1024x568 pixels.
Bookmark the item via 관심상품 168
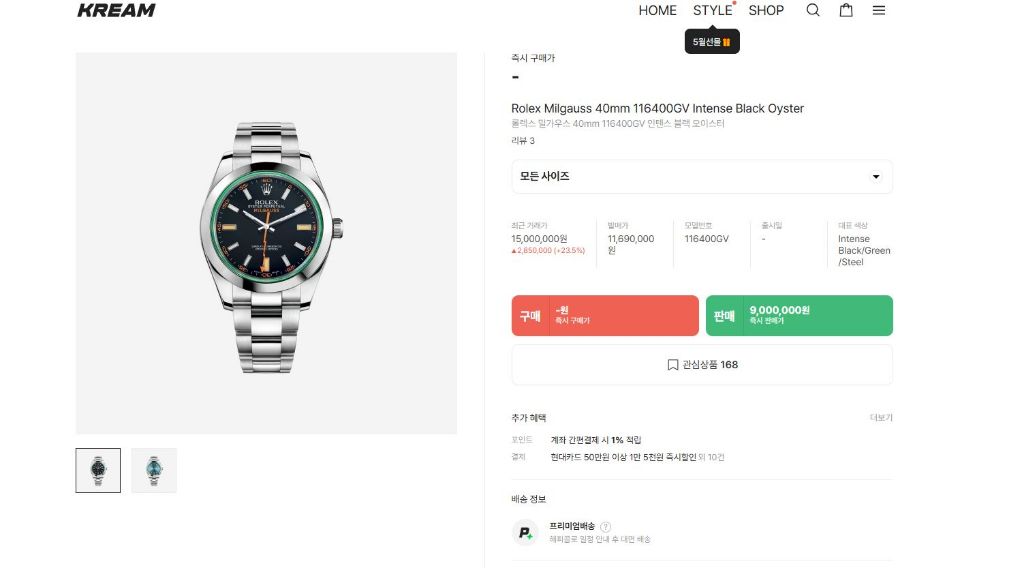coord(702,365)
